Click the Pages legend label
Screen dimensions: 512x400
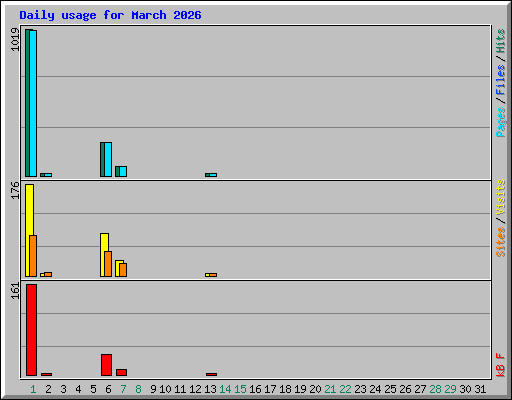coord(500,122)
